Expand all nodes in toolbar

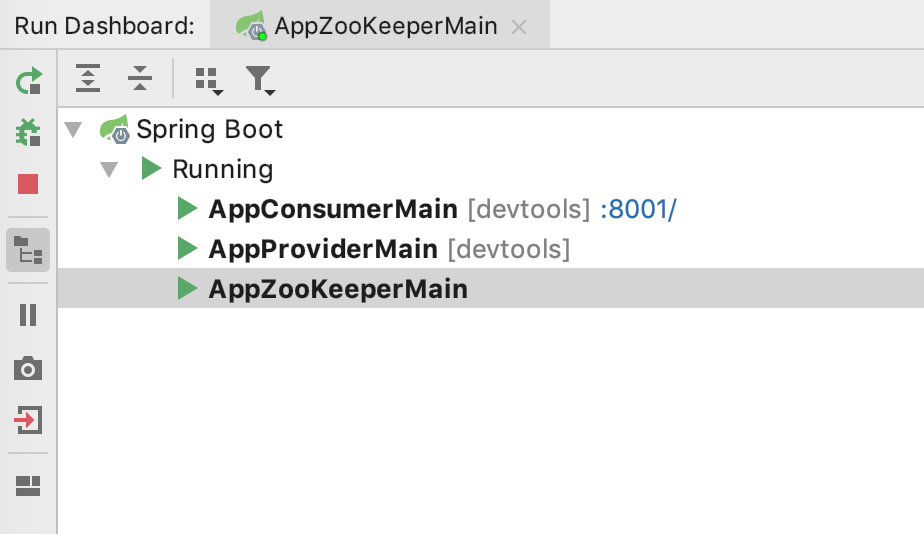tap(88, 78)
